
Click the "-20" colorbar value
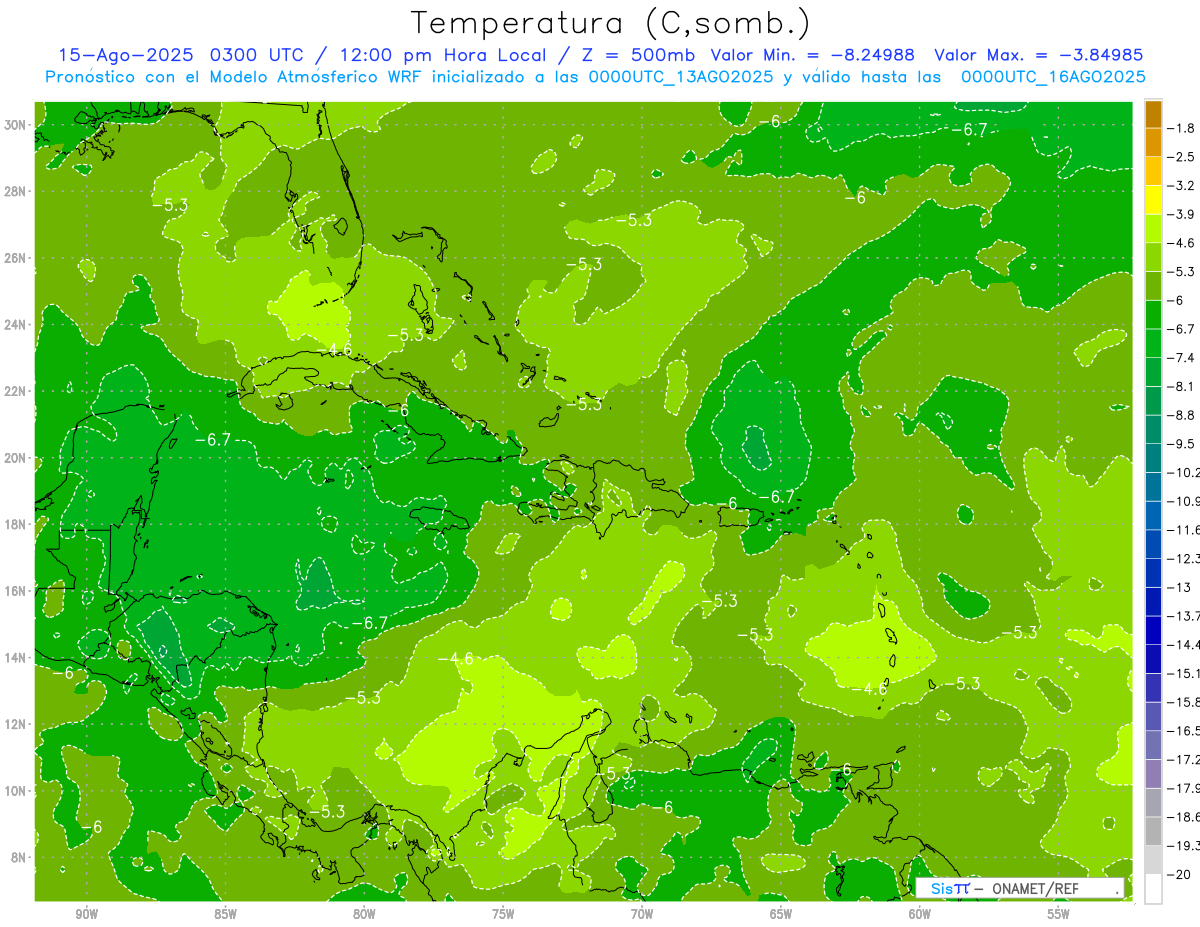pyautogui.click(x=1180, y=874)
